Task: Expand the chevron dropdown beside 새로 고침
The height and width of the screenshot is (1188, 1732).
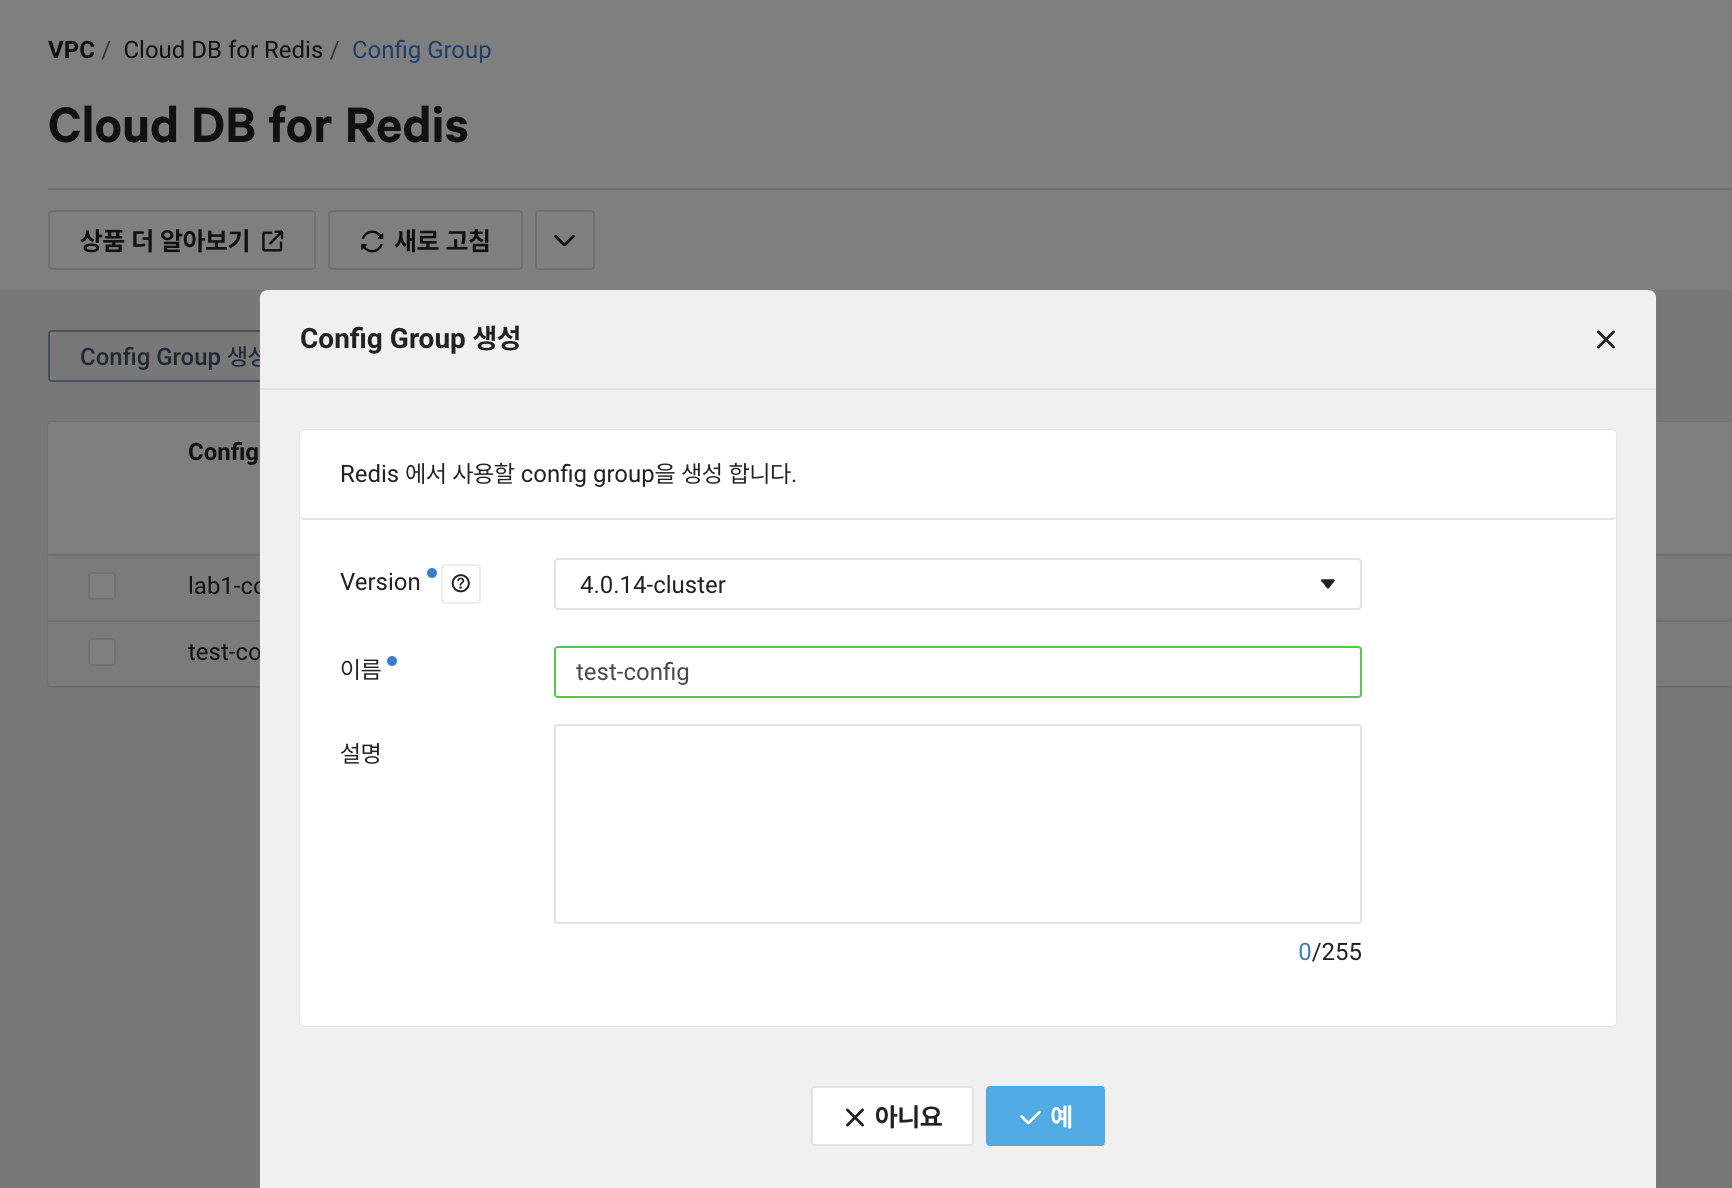Action: (565, 240)
